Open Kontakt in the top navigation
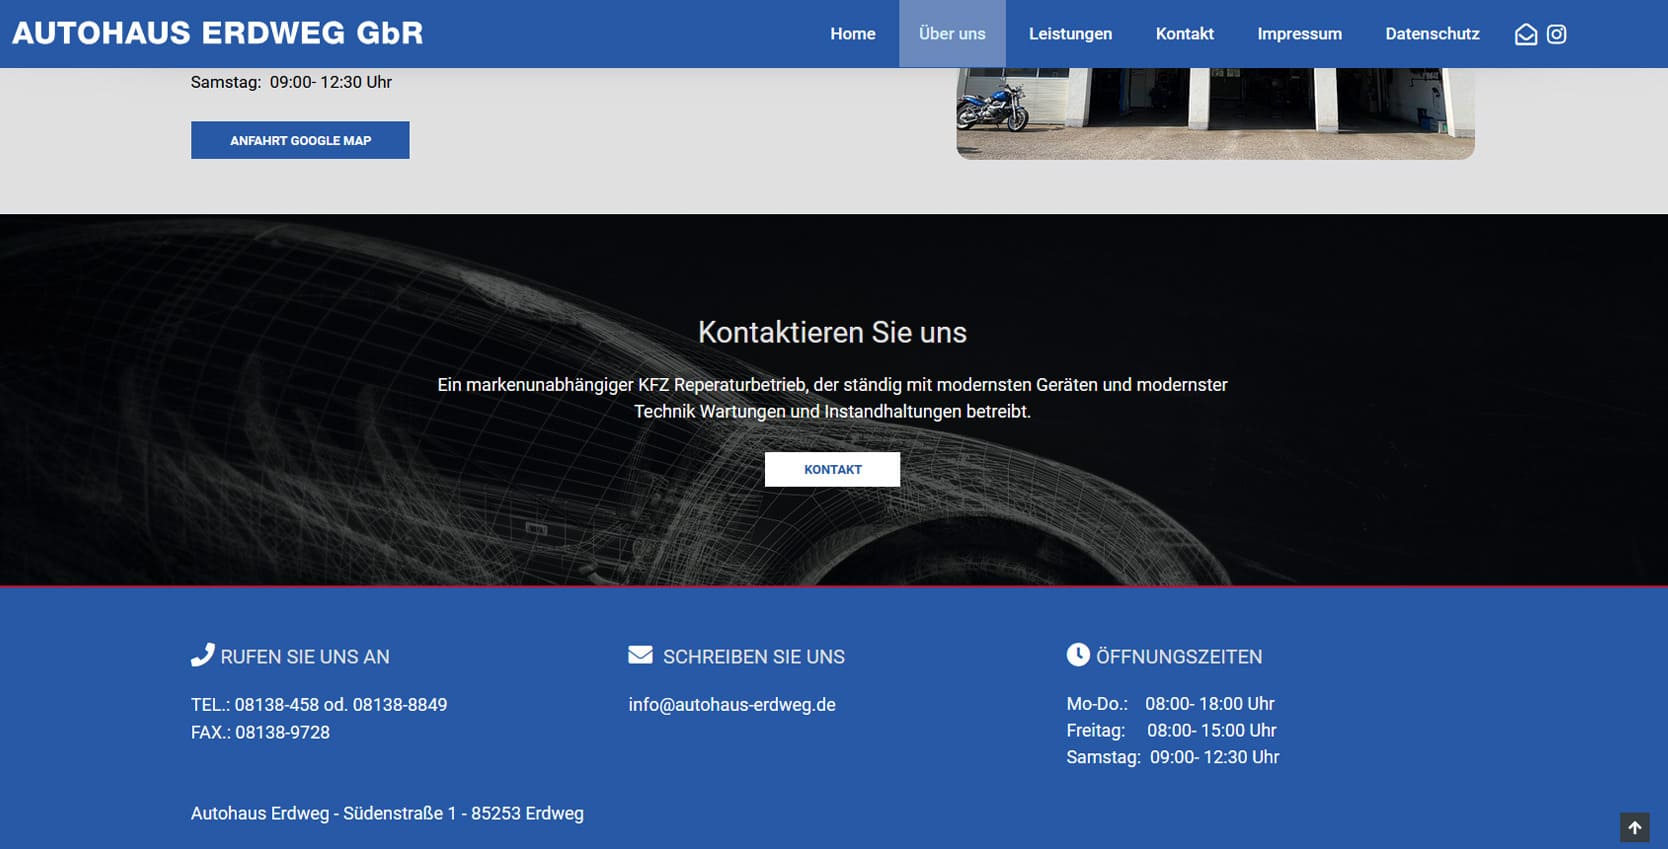 tap(1184, 34)
